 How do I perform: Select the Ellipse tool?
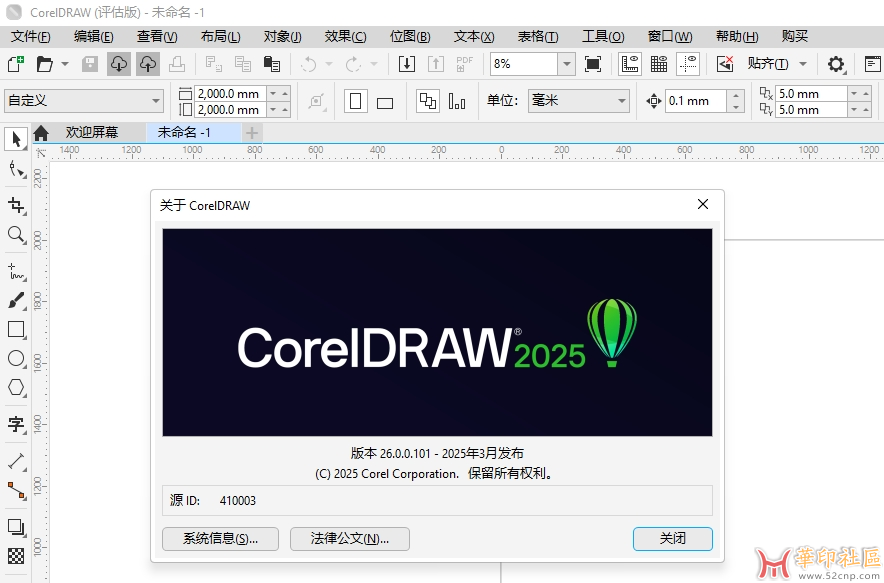[16, 359]
